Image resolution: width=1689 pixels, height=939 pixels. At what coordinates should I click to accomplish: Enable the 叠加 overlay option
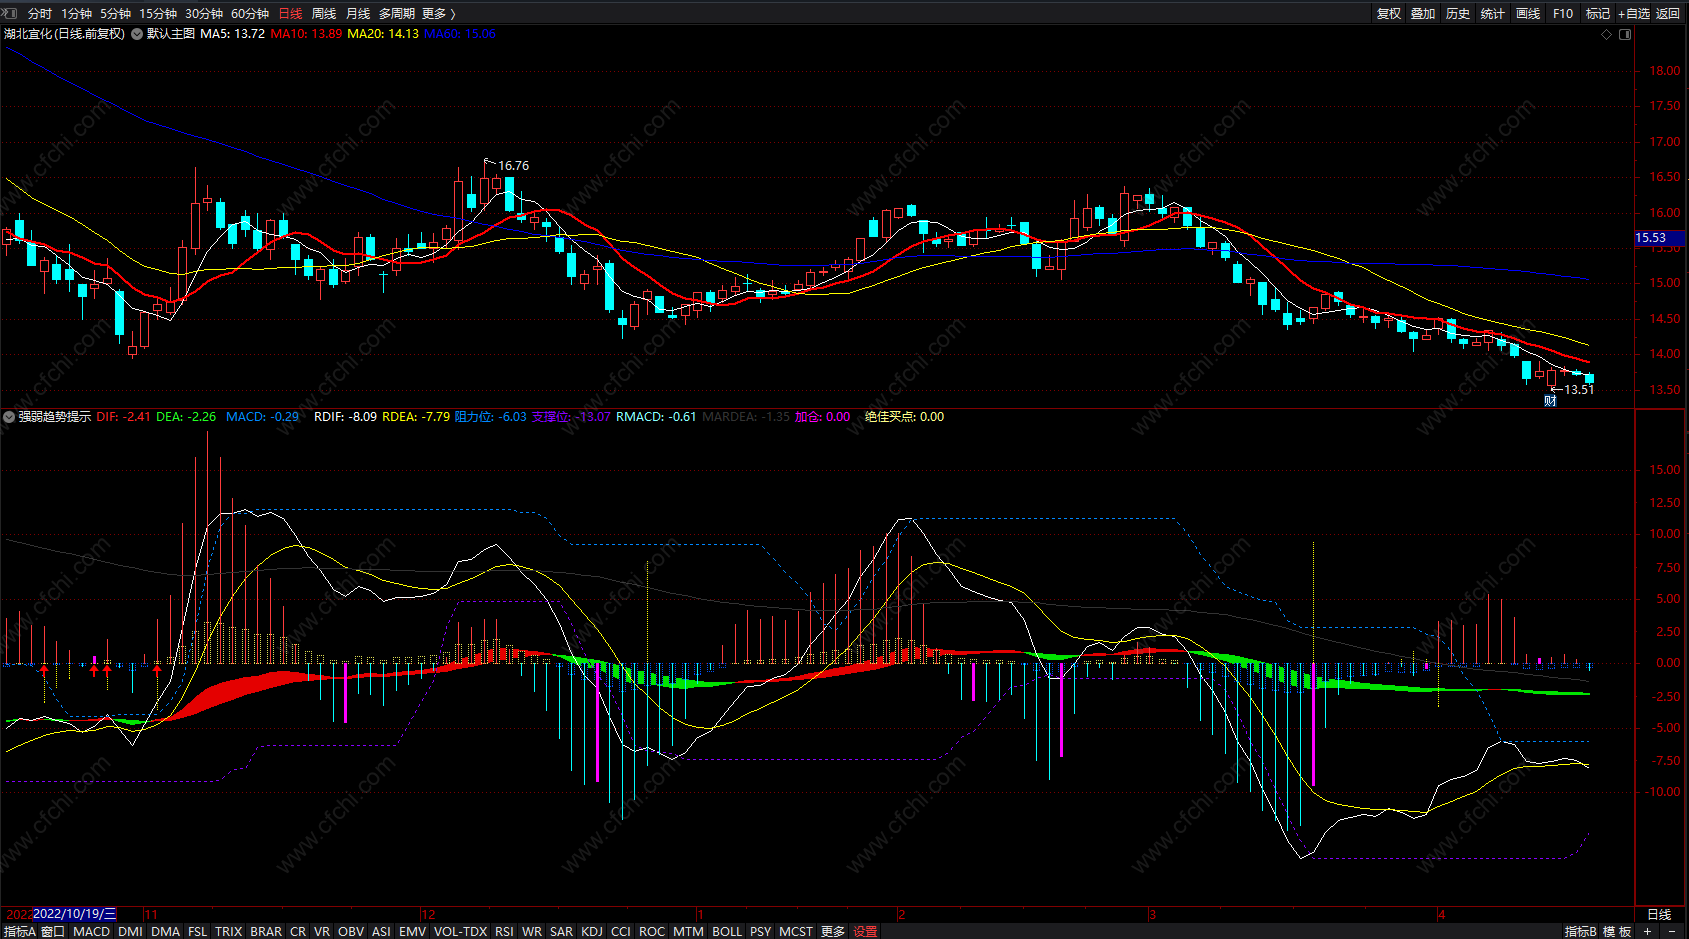tap(1423, 13)
